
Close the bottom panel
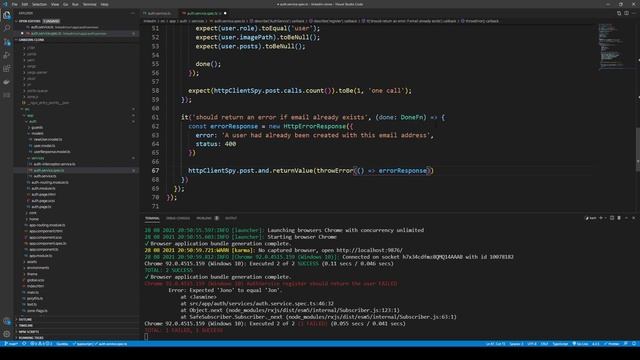pos(633,218)
